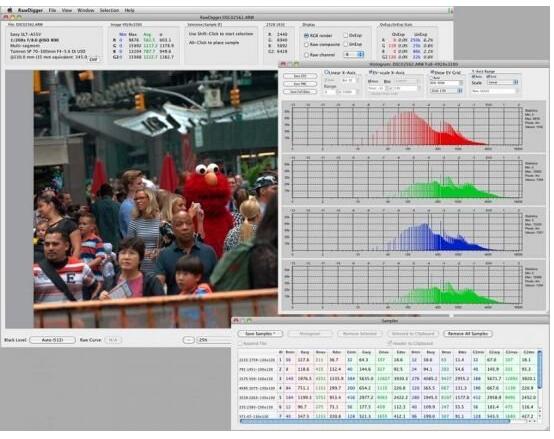Click the EXIF button under file info
This screenshot has width=554, height=439.
[x=93, y=59]
